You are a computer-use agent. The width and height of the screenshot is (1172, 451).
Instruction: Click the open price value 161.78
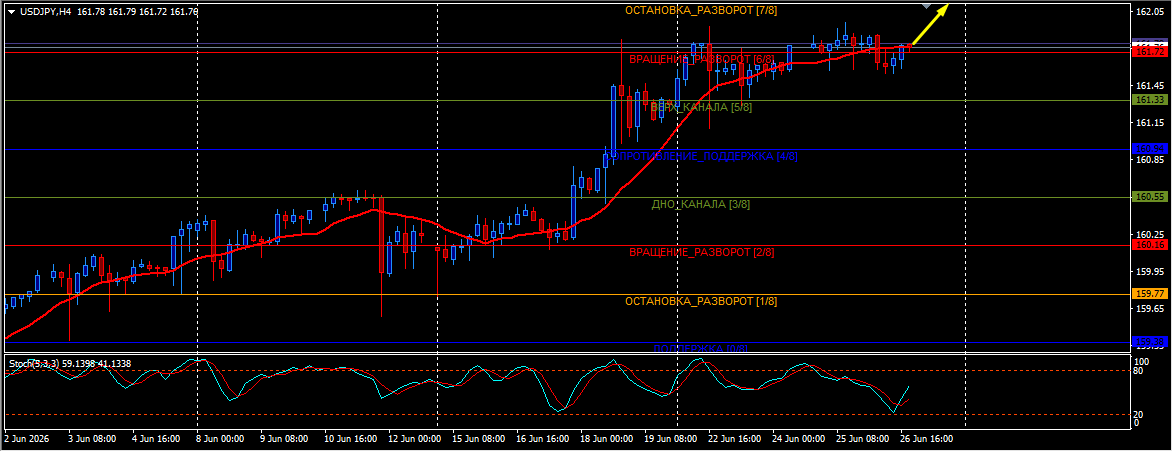(89, 12)
